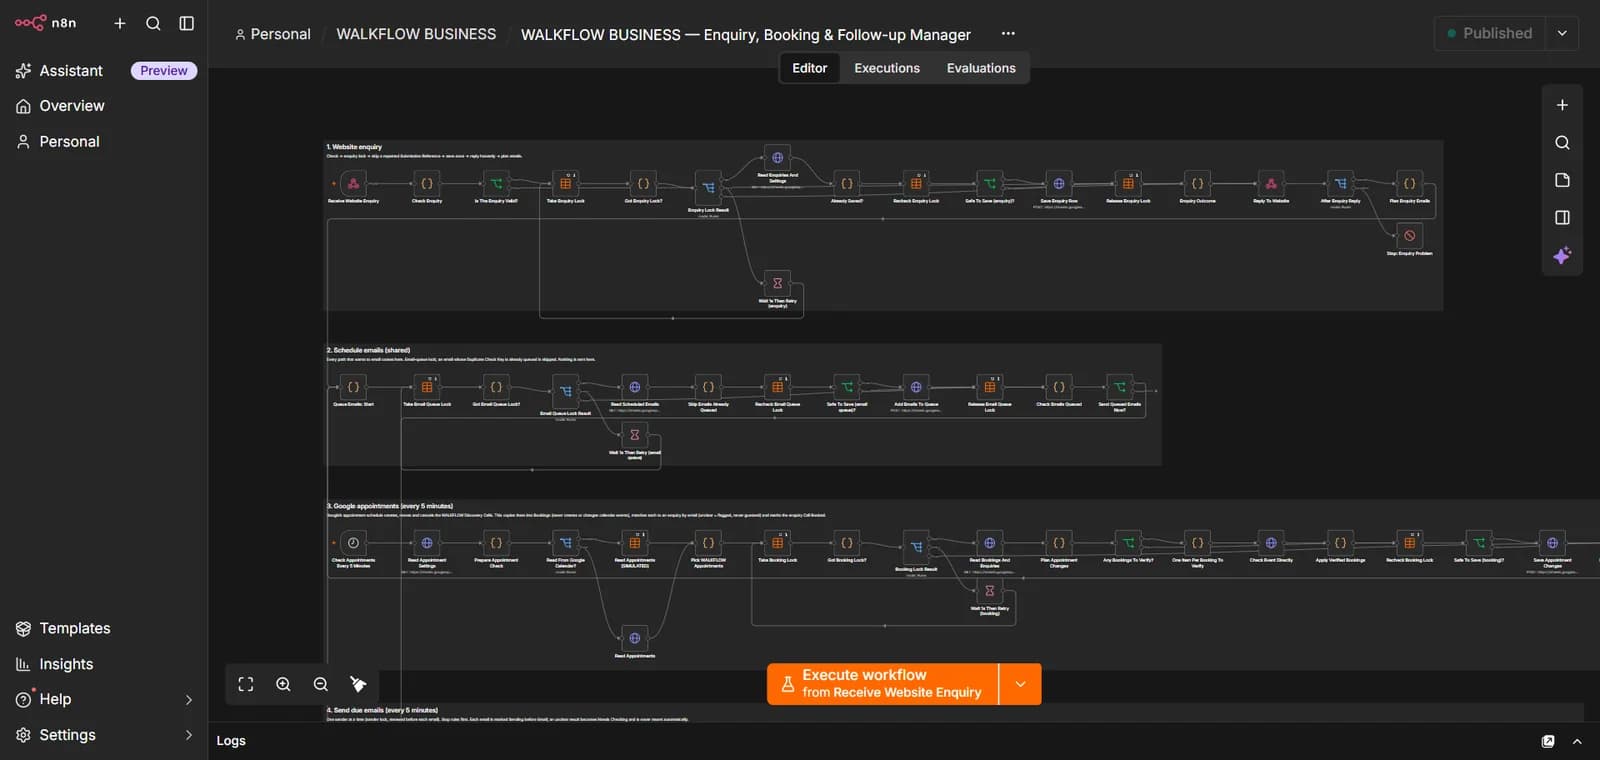Select the Stop: Enquiry Problem node
This screenshot has width=1600, height=760.
tap(1409, 236)
